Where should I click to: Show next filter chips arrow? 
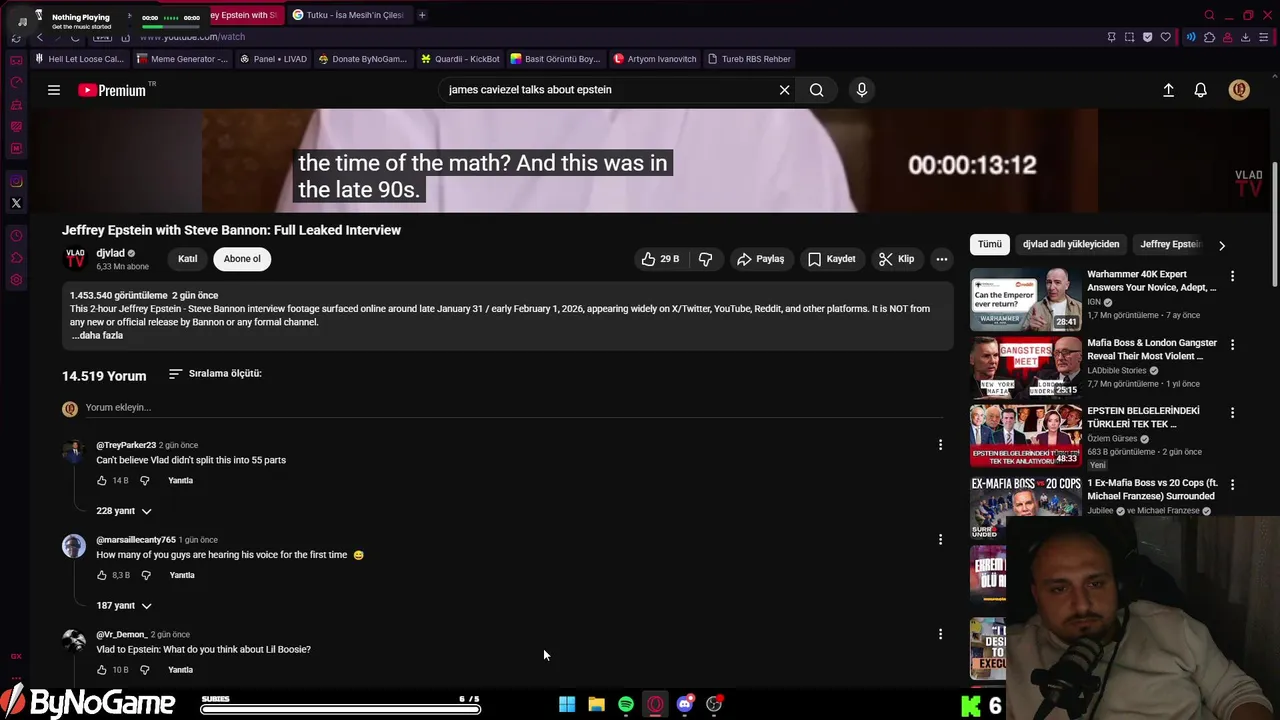click(x=1221, y=245)
